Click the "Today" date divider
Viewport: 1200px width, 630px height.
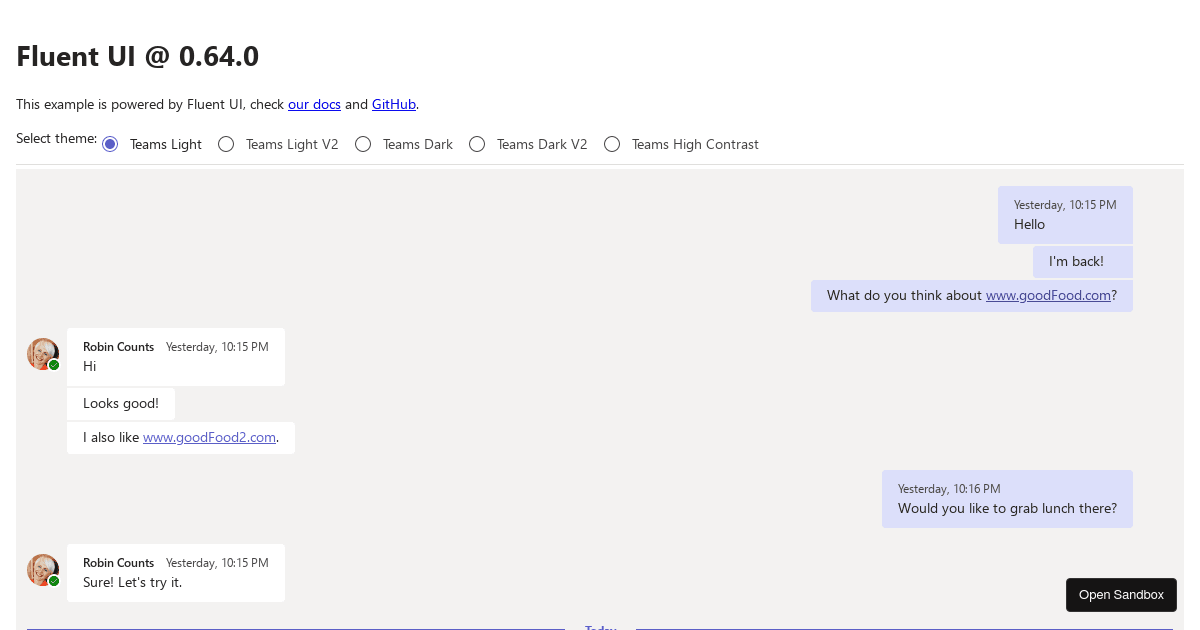tap(600, 627)
